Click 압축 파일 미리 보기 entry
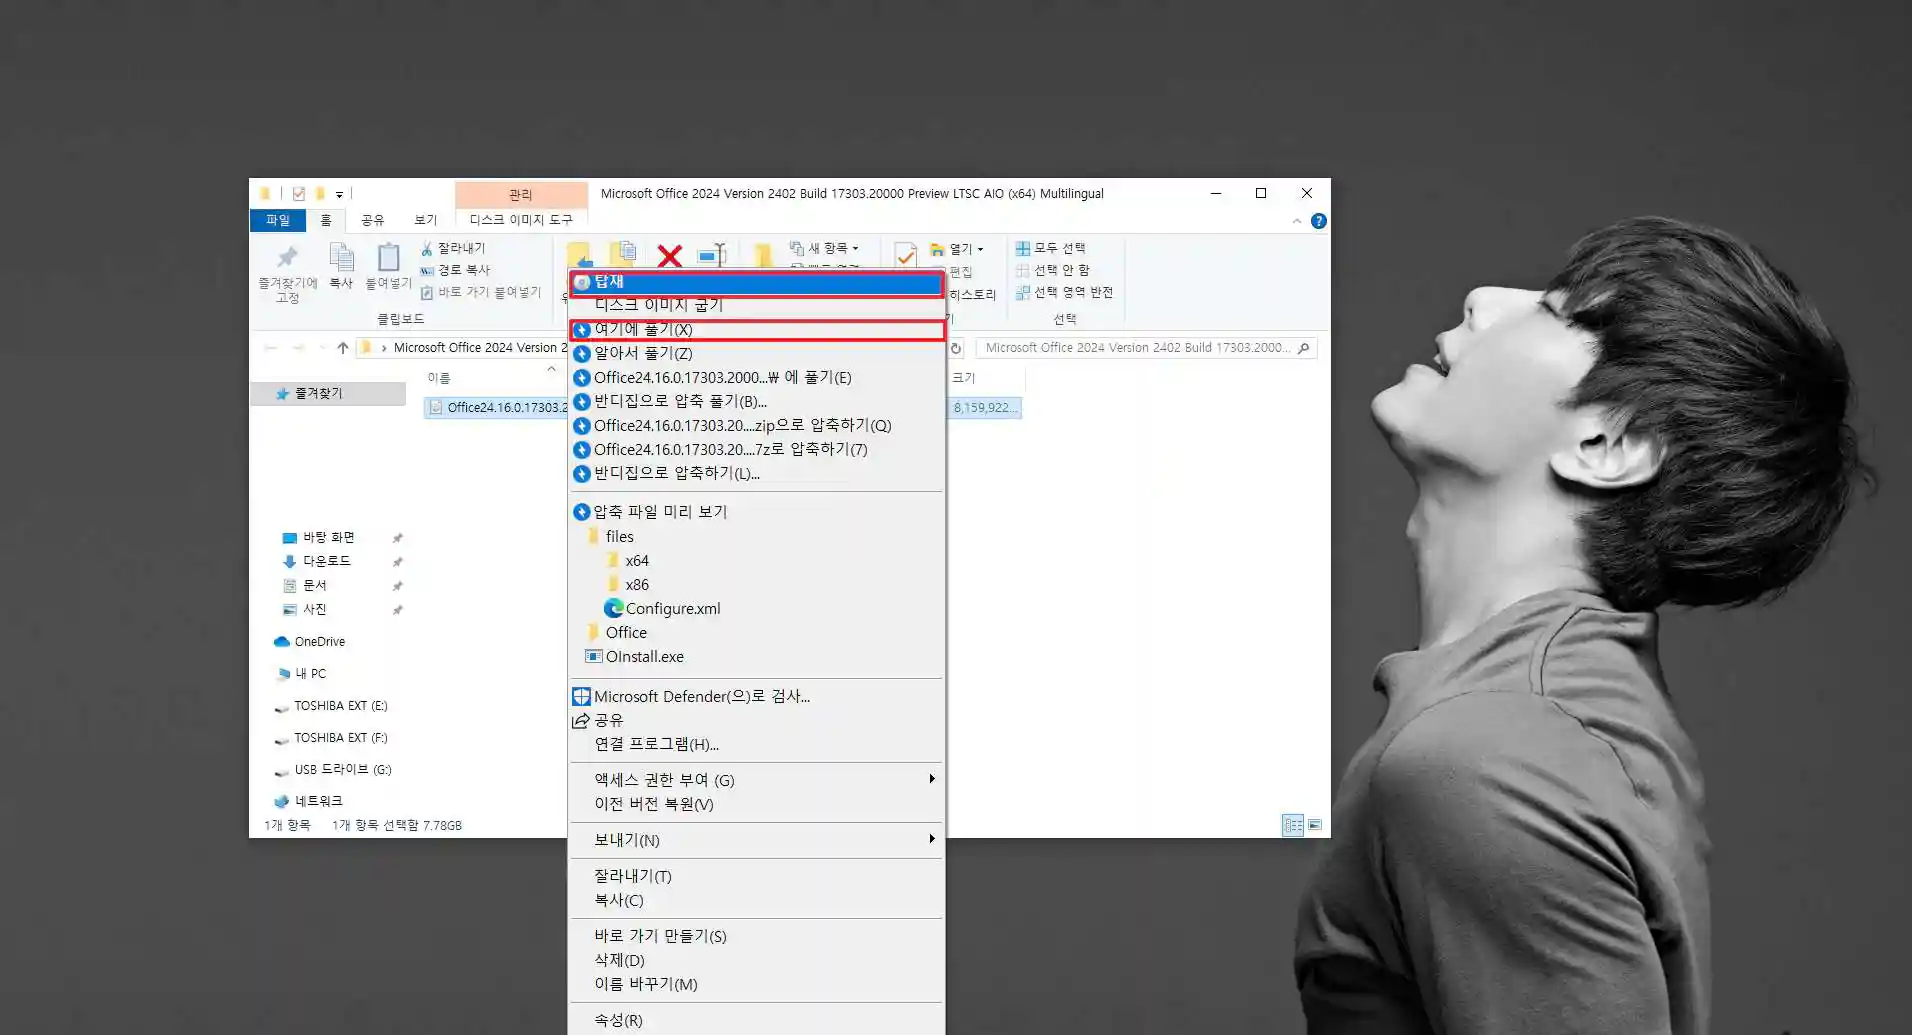The width and height of the screenshot is (1912, 1035). click(x=756, y=511)
